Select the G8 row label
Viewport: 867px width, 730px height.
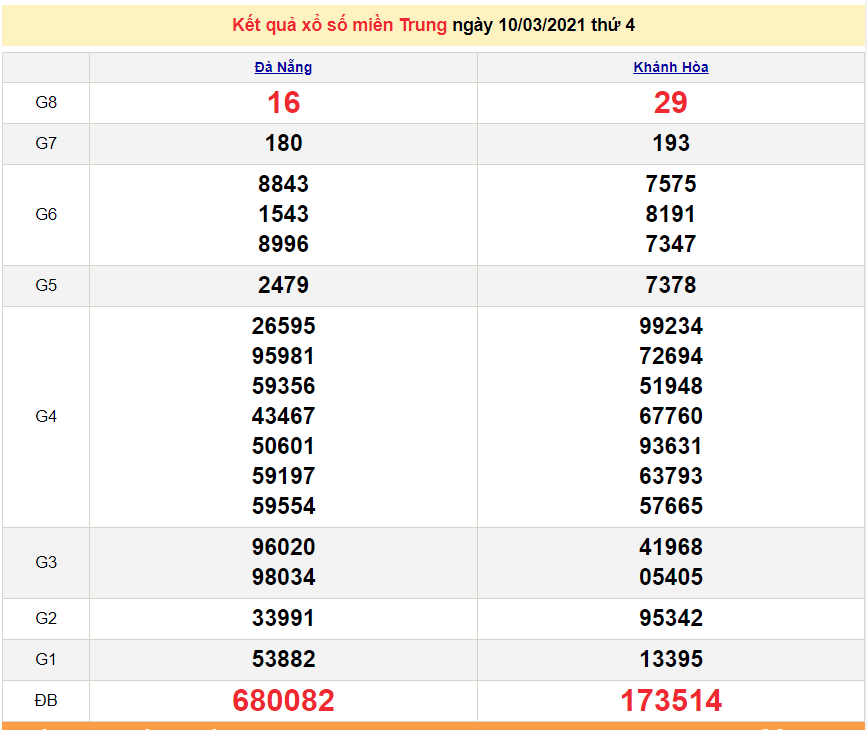click(x=46, y=103)
